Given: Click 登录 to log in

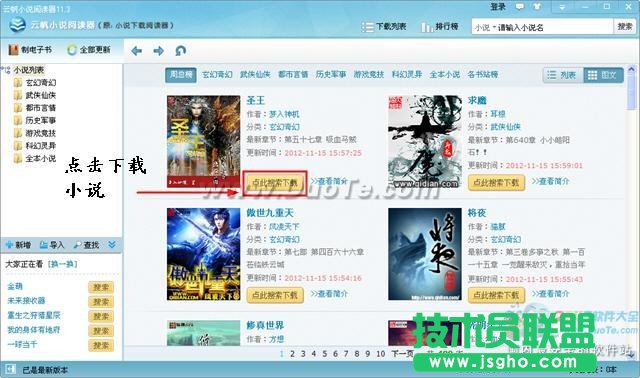Looking at the screenshot, I should coord(498,7).
